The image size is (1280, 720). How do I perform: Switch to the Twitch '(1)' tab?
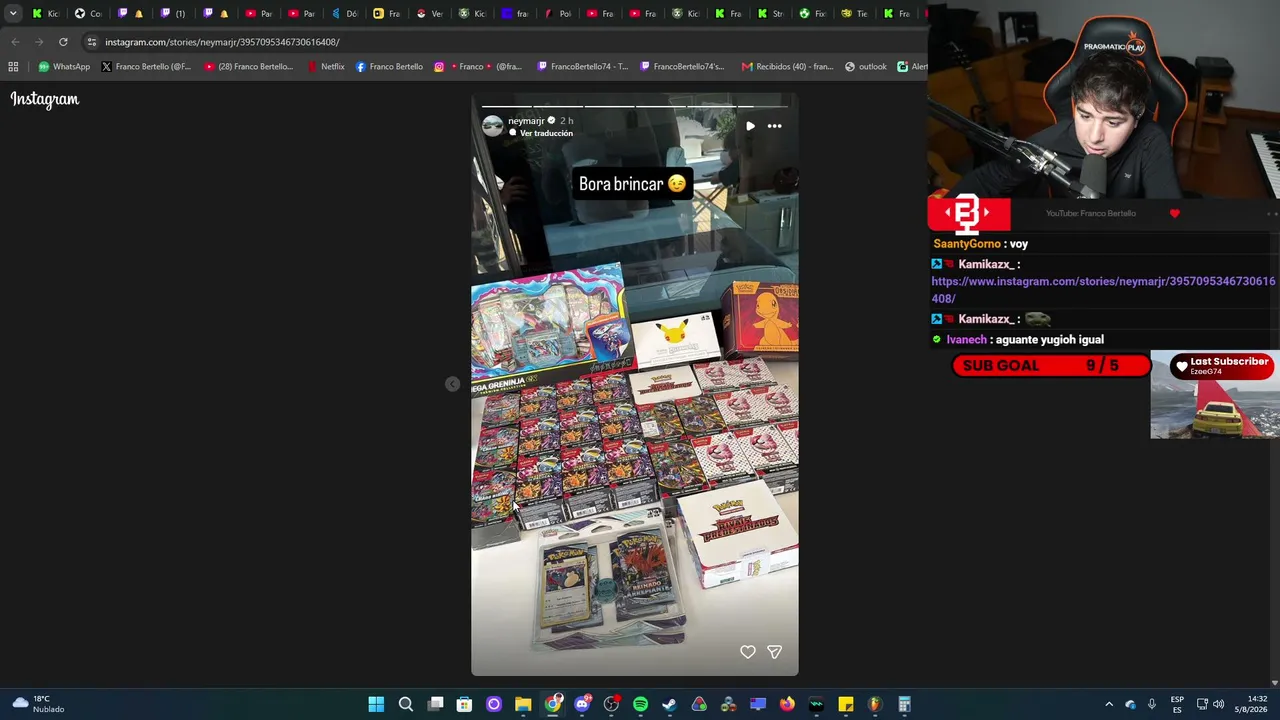point(173,13)
